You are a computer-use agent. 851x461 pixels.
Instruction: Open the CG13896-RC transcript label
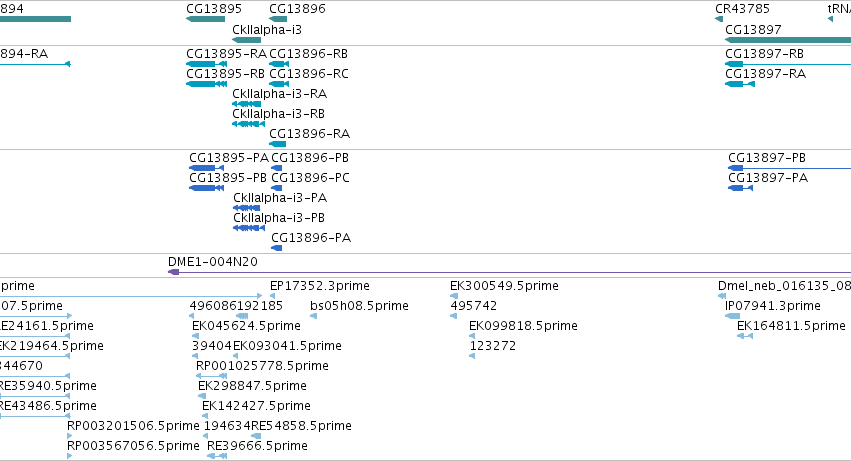click(x=309, y=74)
